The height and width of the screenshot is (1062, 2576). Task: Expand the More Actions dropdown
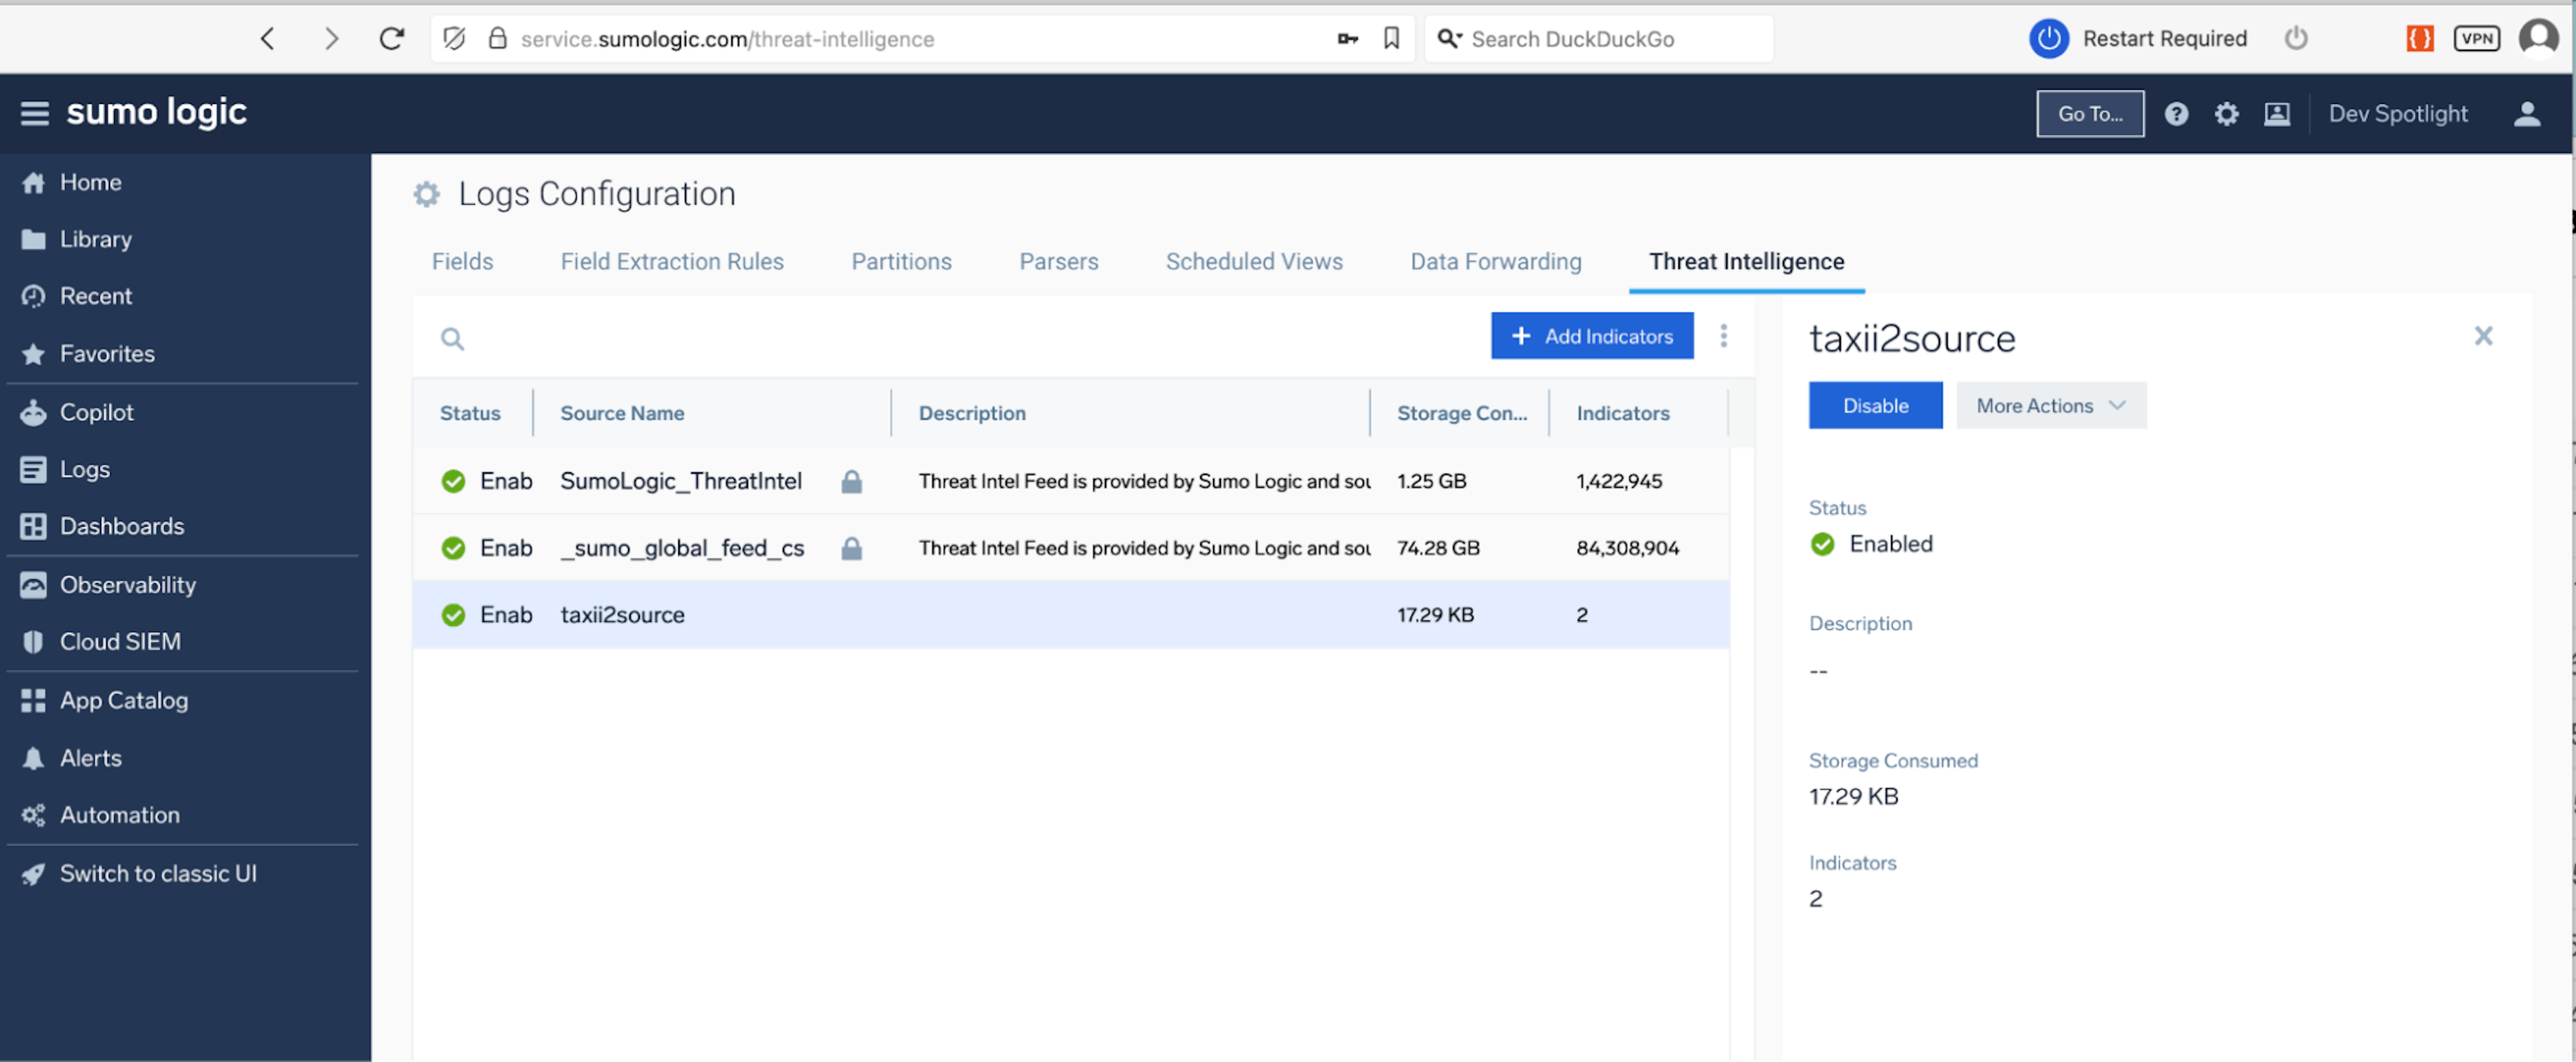coord(2050,405)
